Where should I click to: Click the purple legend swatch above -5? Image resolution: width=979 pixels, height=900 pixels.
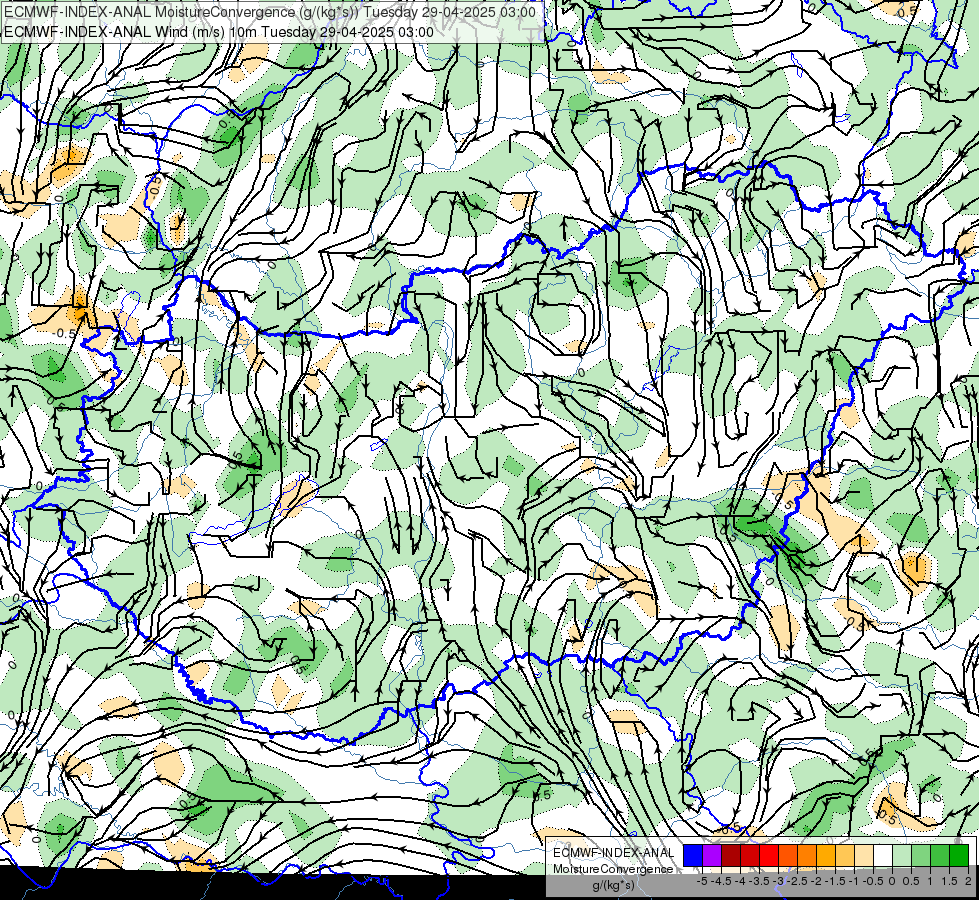tap(712, 856)
